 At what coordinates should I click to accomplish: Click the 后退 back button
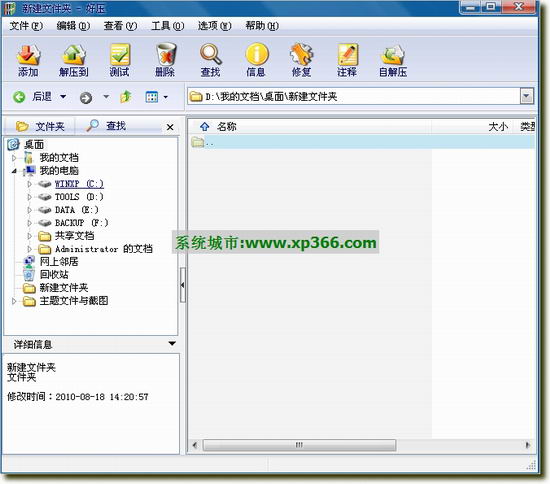coord(32,96)
